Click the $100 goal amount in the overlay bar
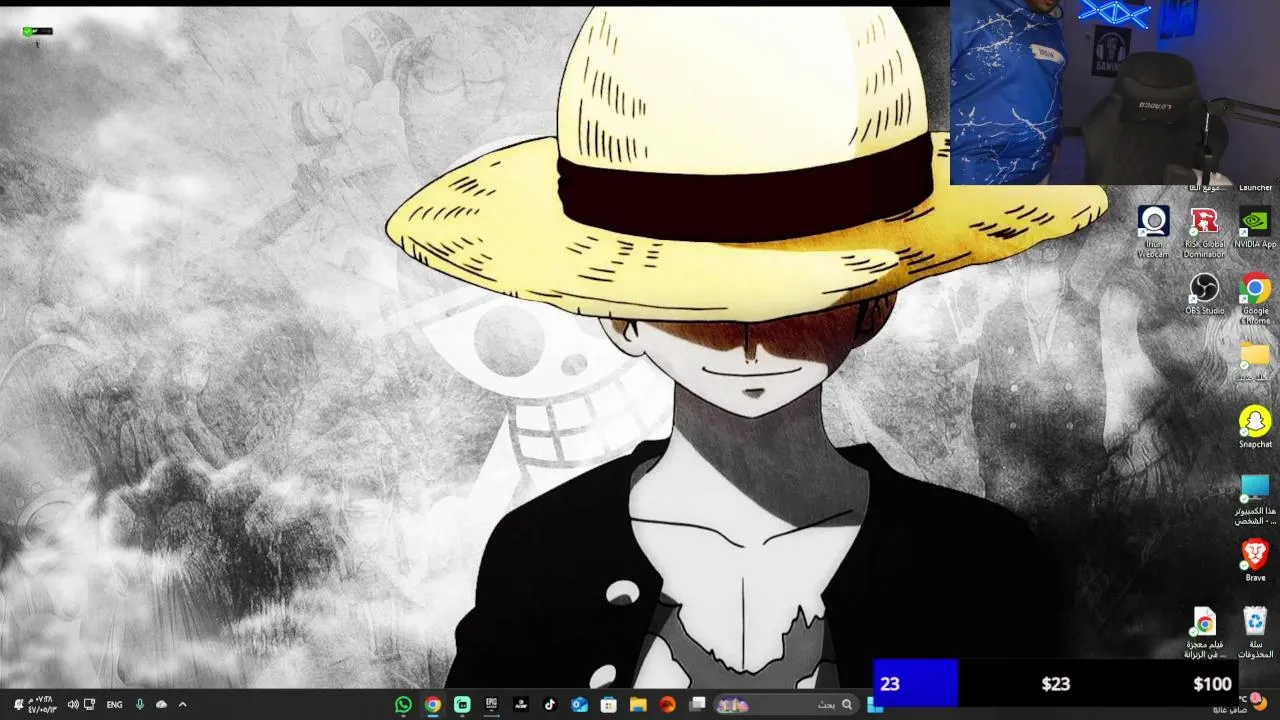Image resolution: width=1280 pixels, height=720 pixels. click(x=1212, y=684)
